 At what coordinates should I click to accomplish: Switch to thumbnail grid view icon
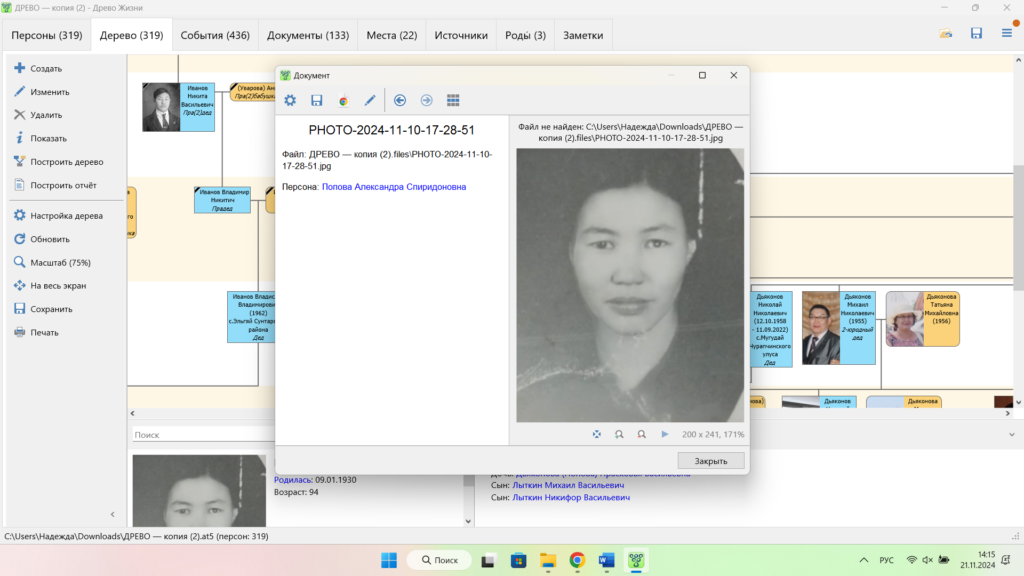453,100
